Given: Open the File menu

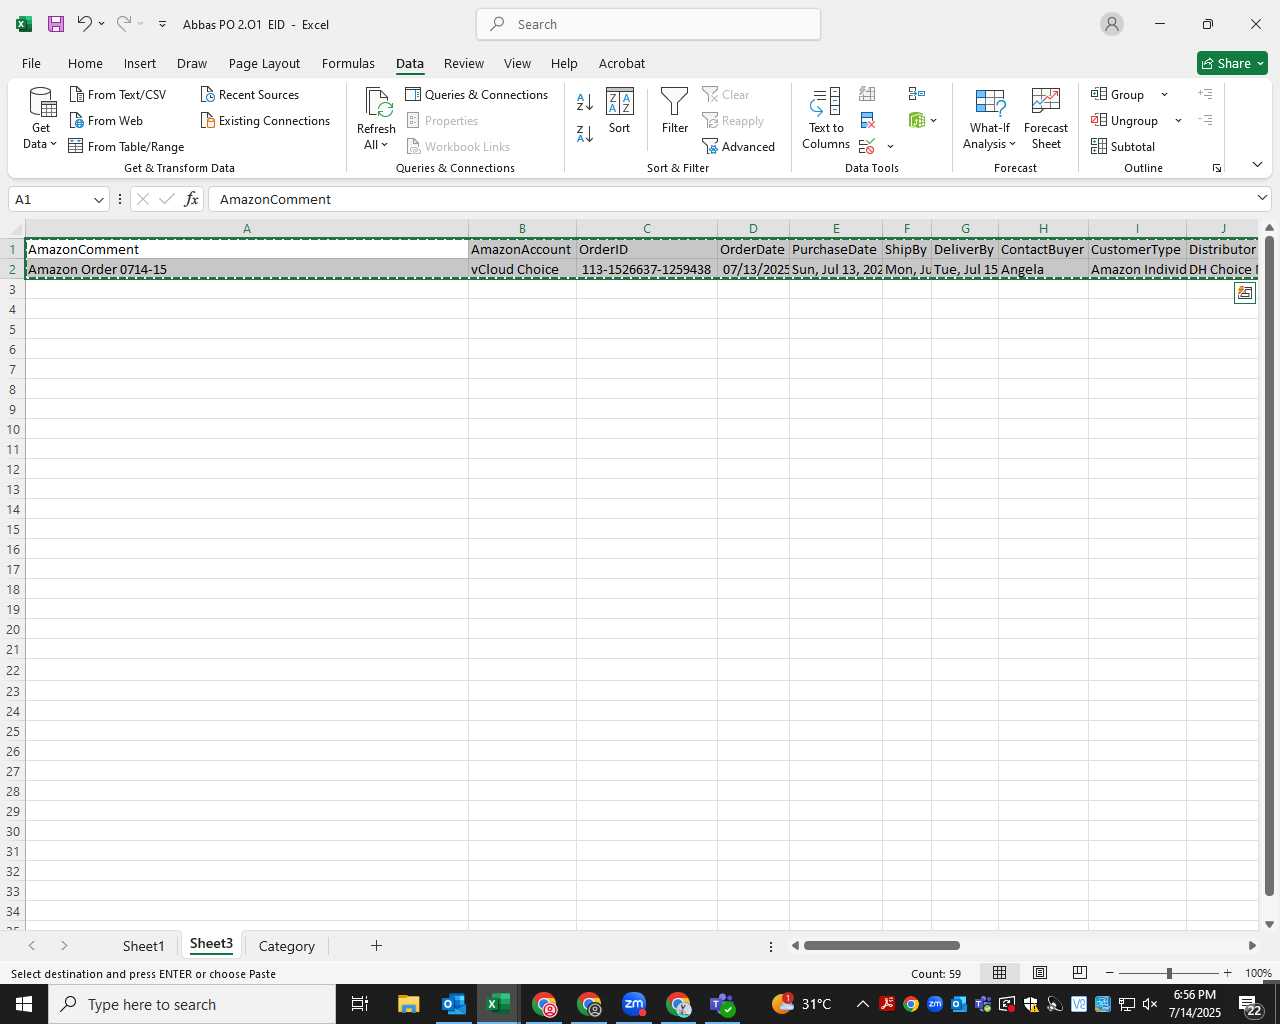Looking at the screenshot, I should tap(31, 63).
